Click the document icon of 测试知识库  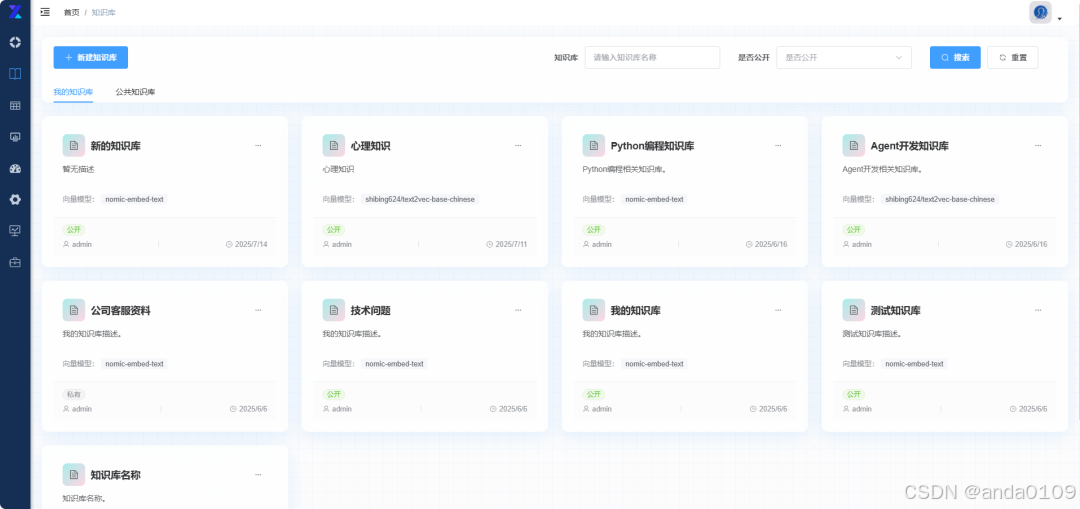pyautogui.click(x=853, y=310)
